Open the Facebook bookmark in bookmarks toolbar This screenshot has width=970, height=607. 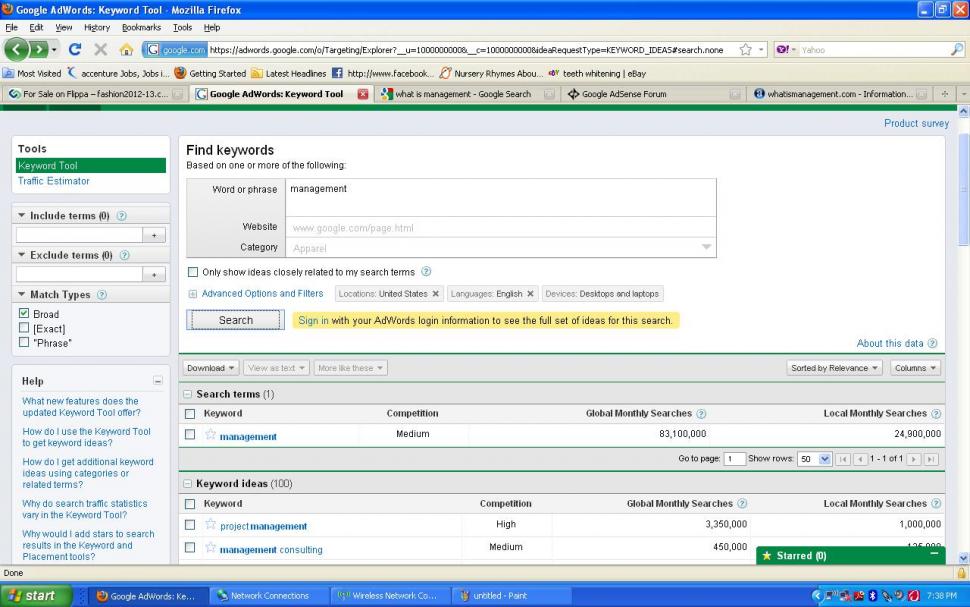(382, 74)
